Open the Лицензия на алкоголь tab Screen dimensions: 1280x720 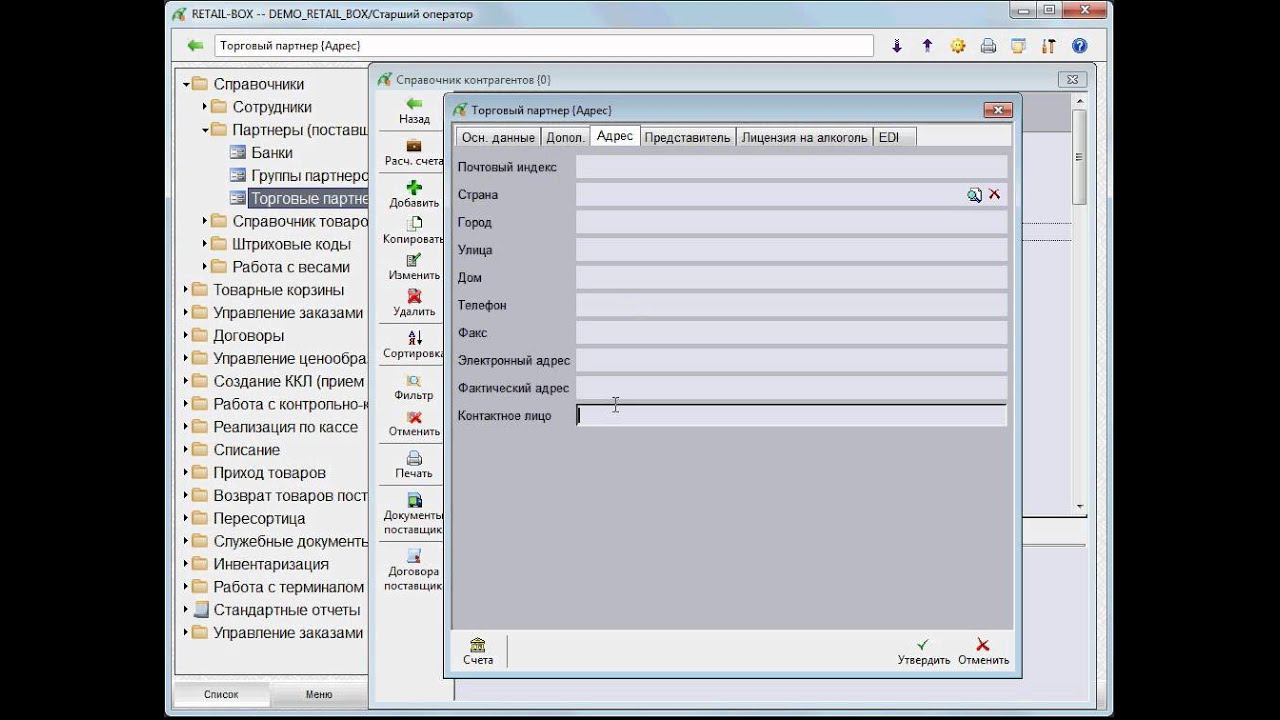point(804,137)
